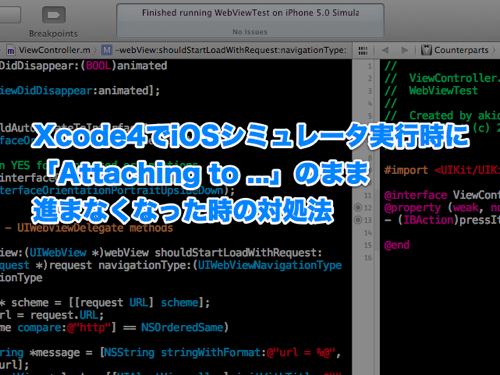Click line number 1 in the gutter
Image resolution: width=500 pixels, height=375 pixels.
tap(369, 66)
